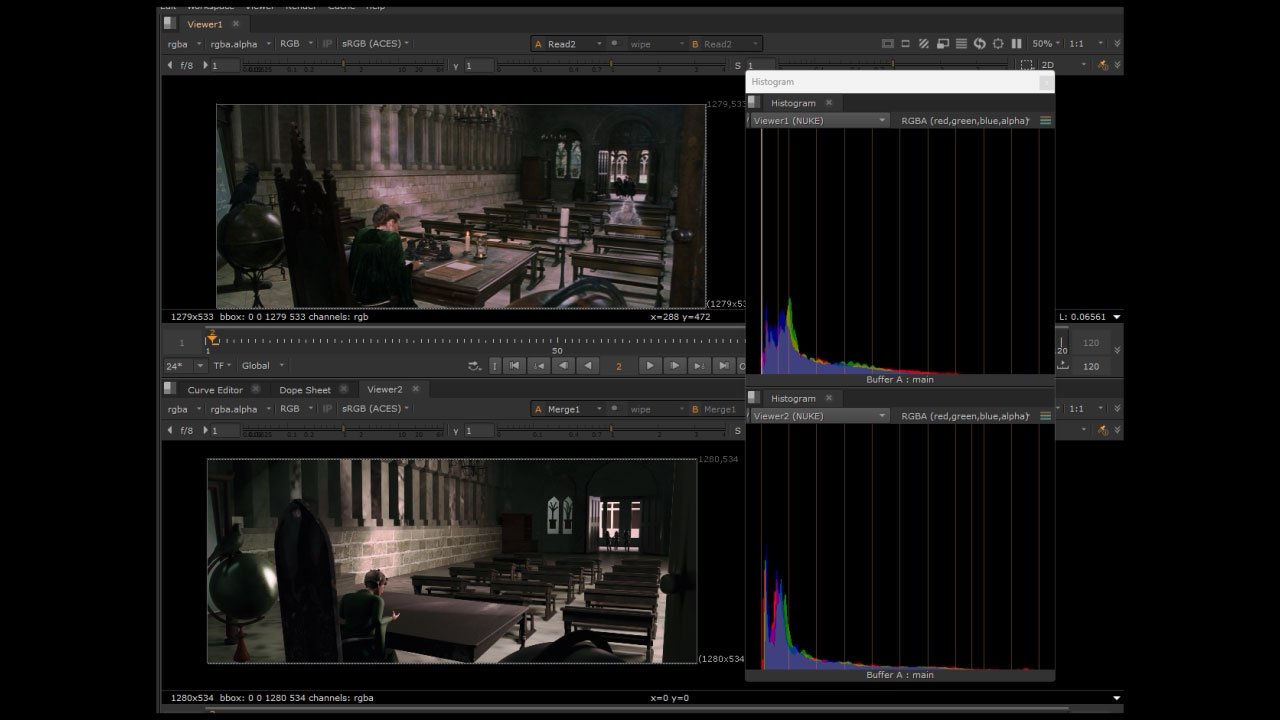The height and width of the screenshot is (720, 1280).
Task: Close the Viewer1 tab
Action: 236,24
